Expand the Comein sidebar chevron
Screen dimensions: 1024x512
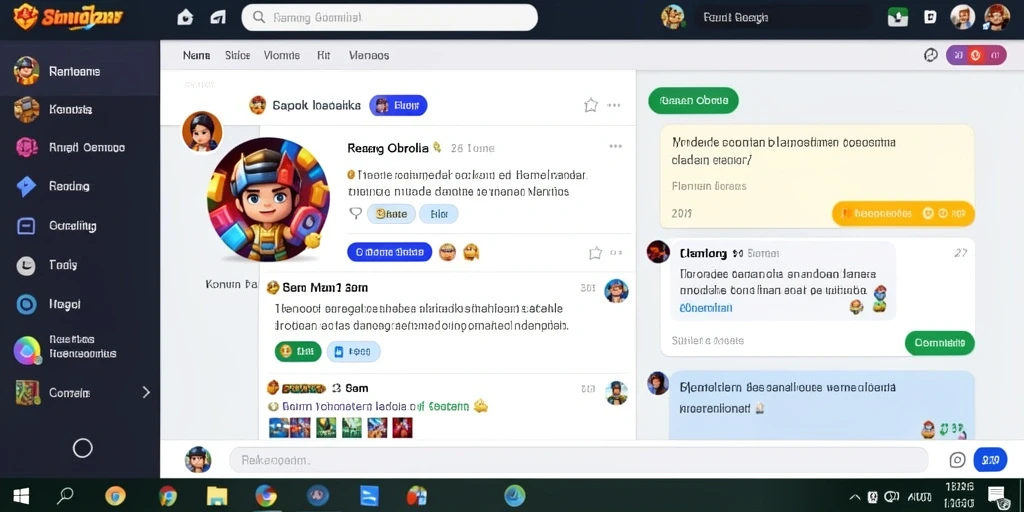click(x=146, y=392)
